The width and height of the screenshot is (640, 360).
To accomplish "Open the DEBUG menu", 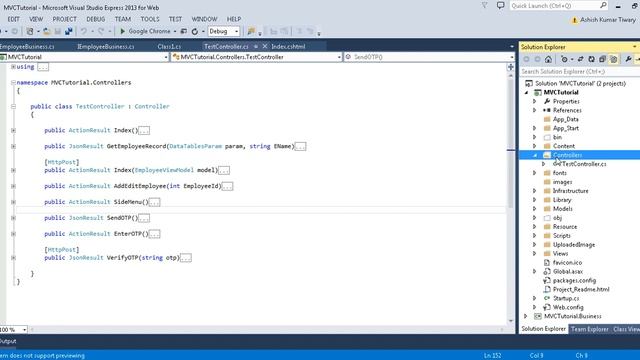I will pyautogui.click(x=96, y=19).
